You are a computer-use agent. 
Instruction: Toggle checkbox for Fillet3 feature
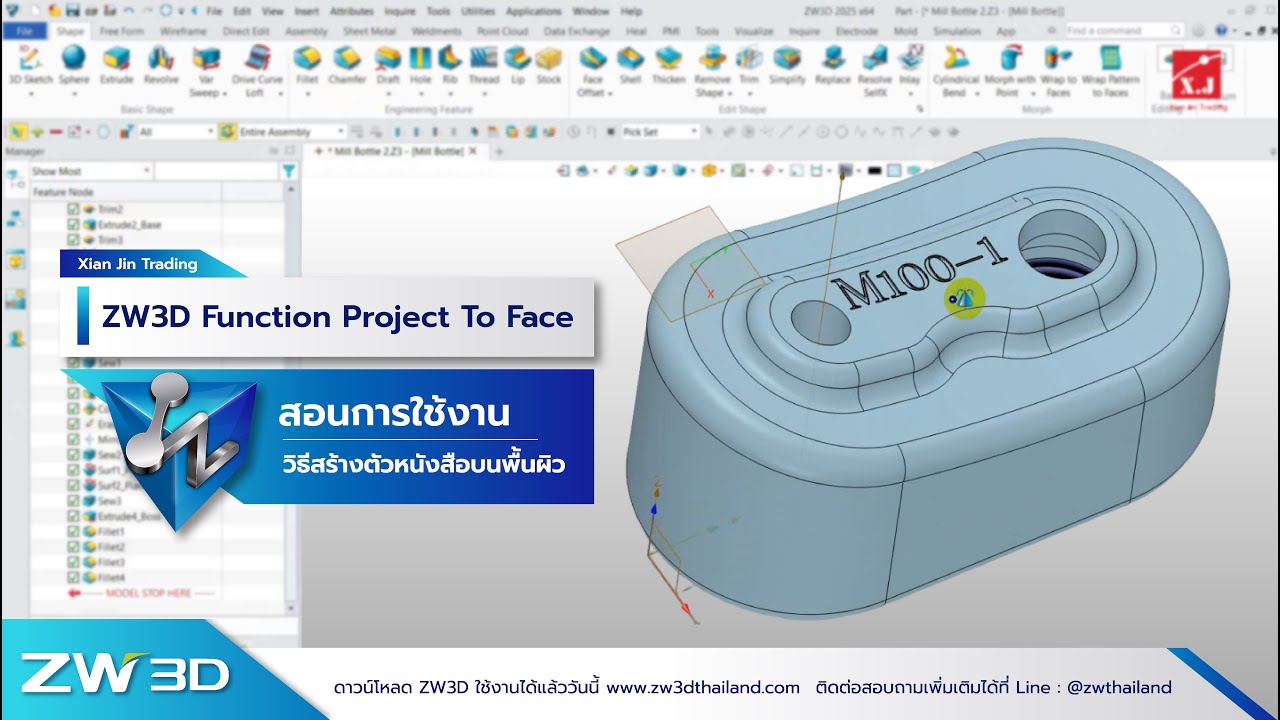point(73,562)
